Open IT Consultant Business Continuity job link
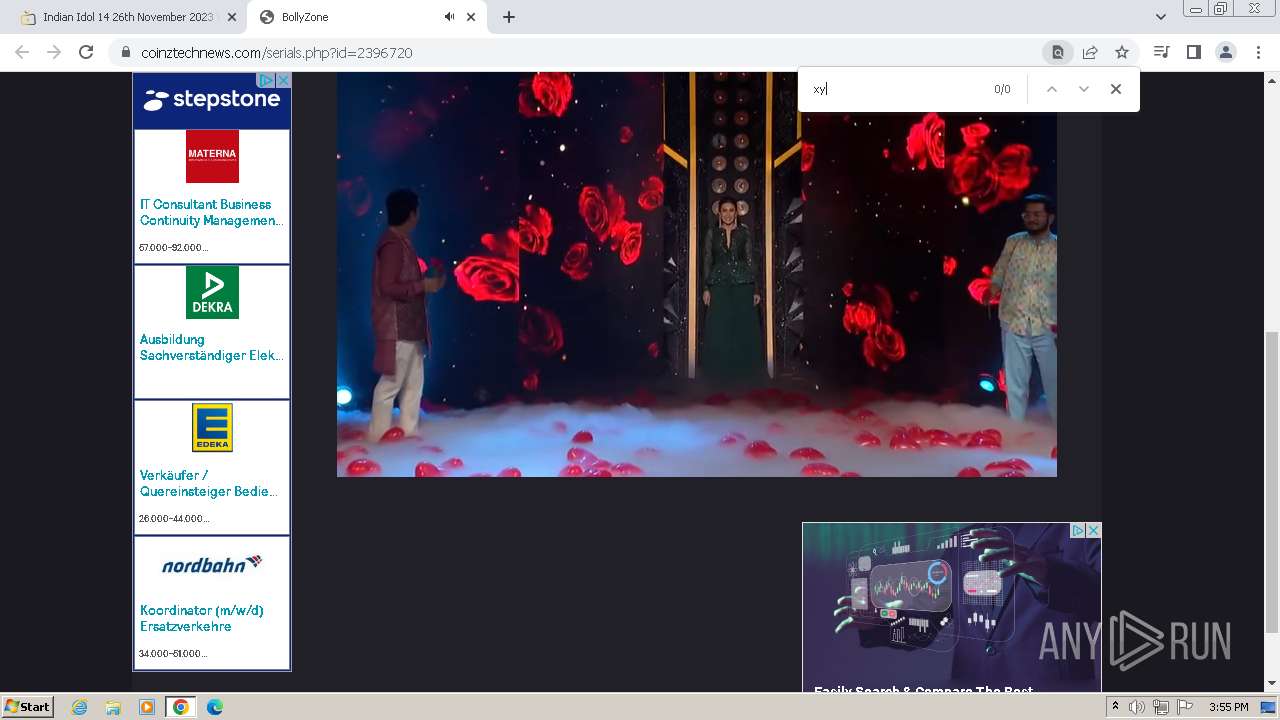 pyautogui.click(x=211, y=212)
